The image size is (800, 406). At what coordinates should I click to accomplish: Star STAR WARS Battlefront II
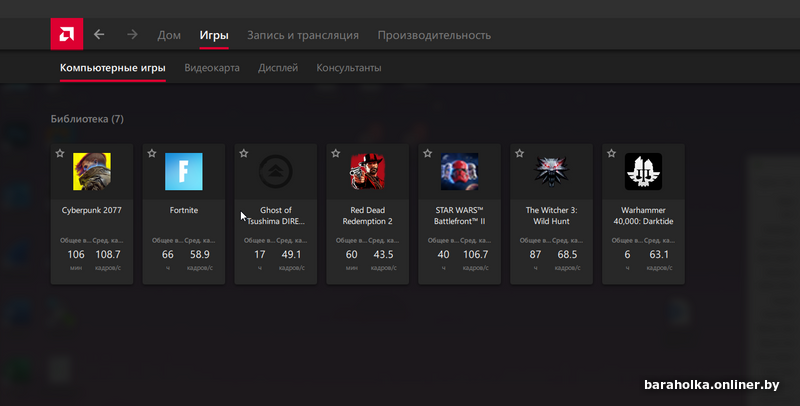coord(427,153)
